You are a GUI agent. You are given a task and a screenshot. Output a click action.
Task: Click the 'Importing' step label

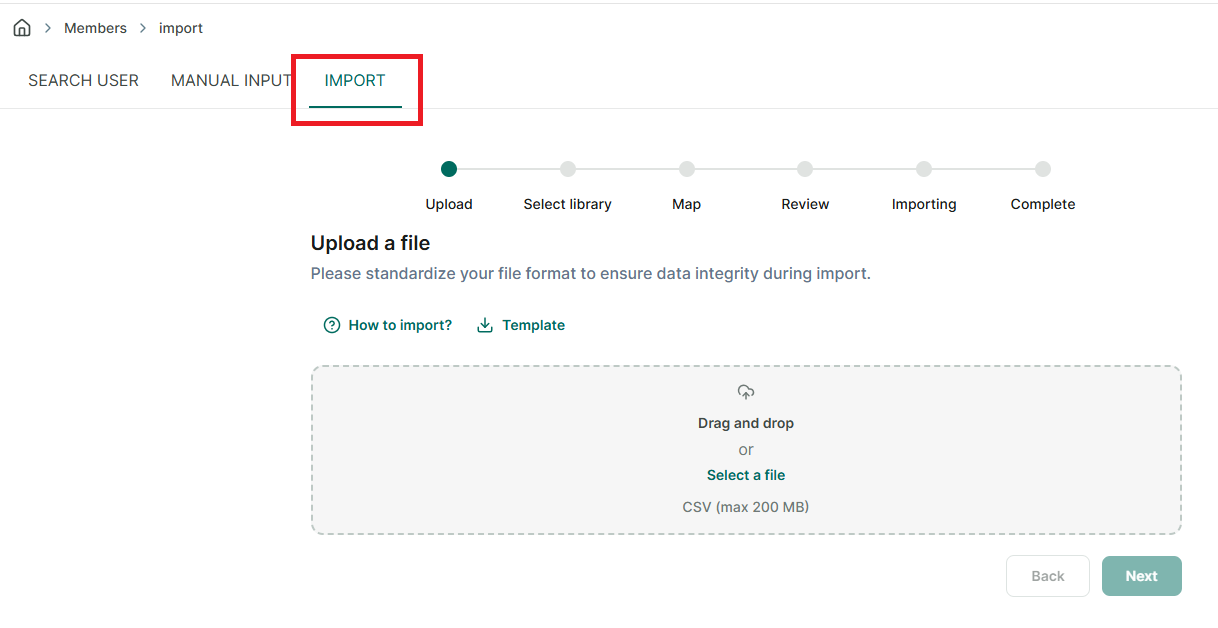(x=924, y=204)
